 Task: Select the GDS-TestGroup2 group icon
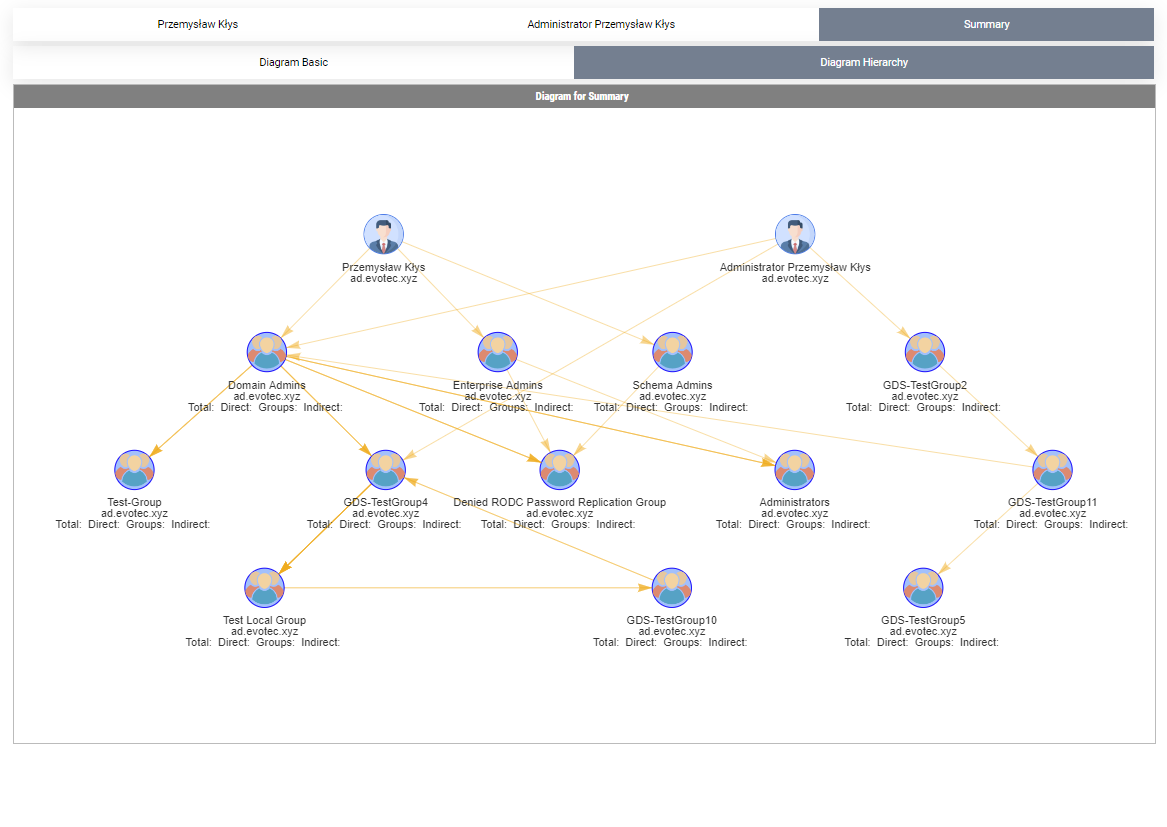(925, 352)
